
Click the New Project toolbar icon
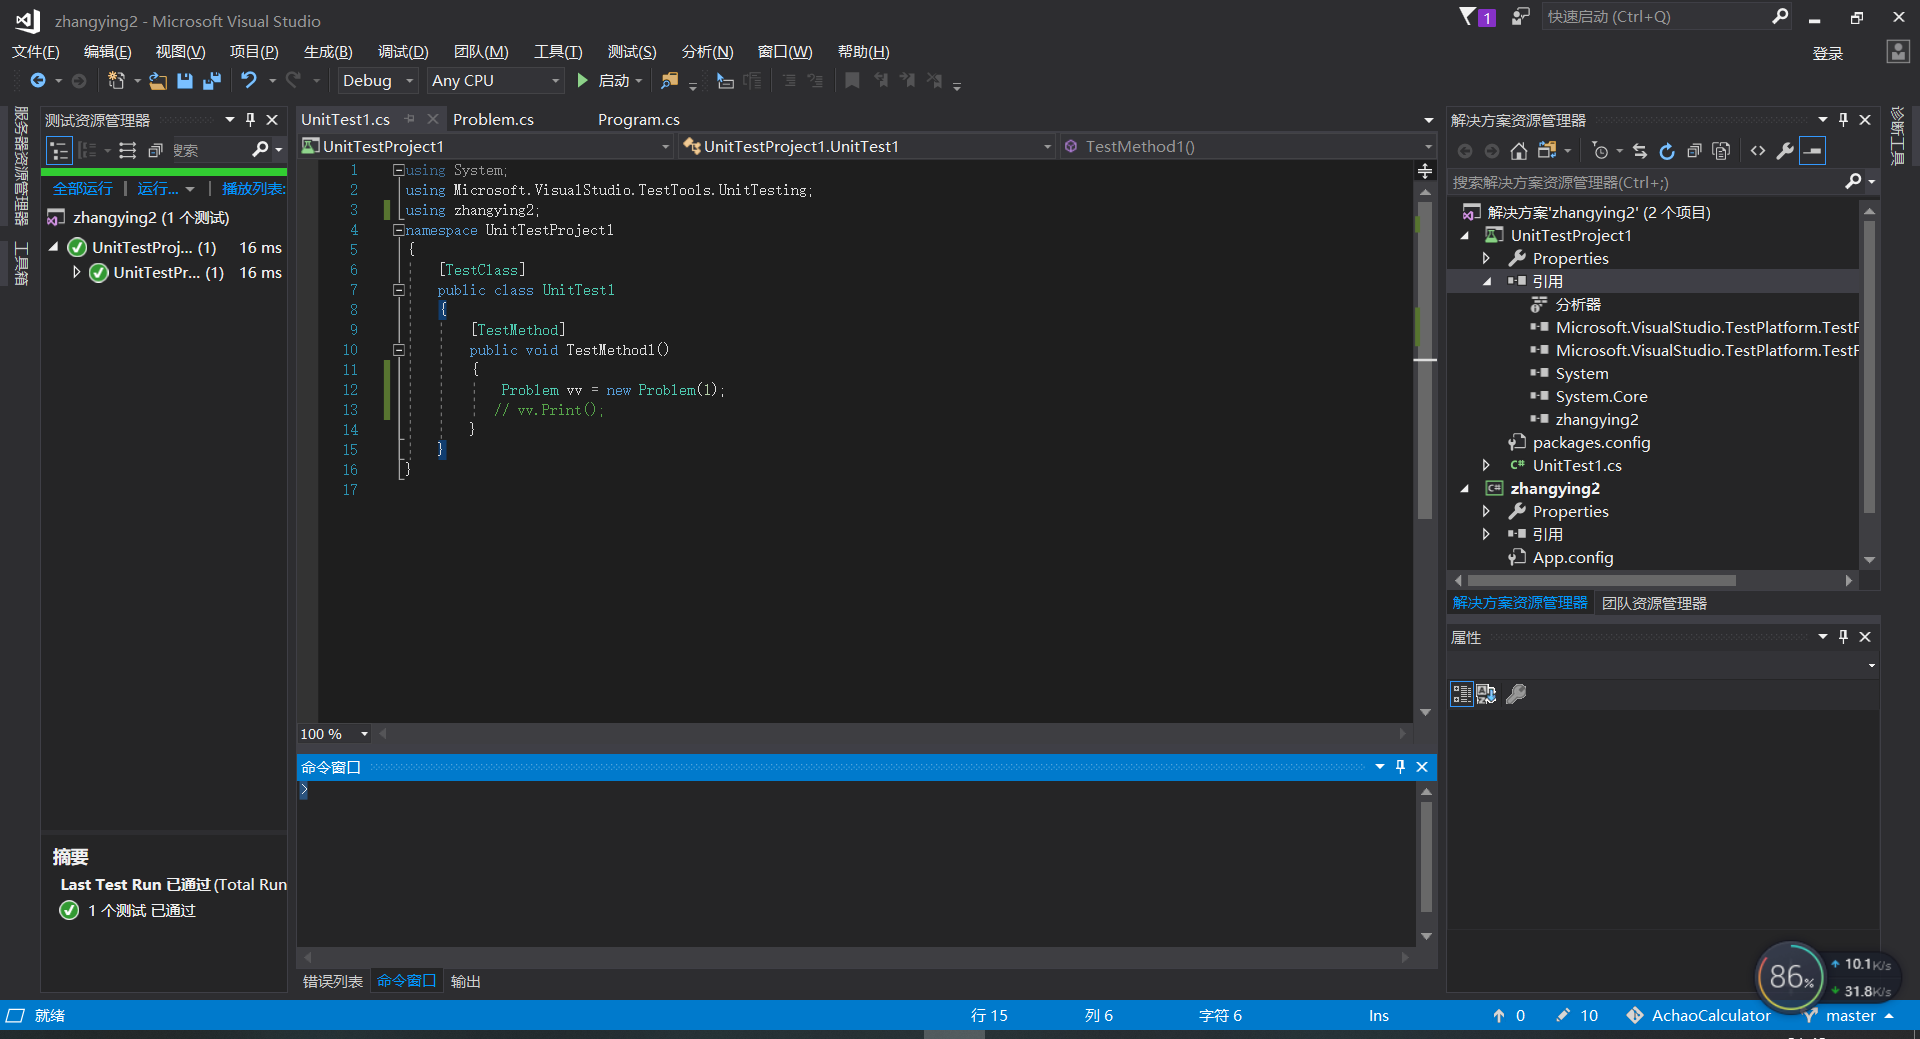(x=116, y=81)
